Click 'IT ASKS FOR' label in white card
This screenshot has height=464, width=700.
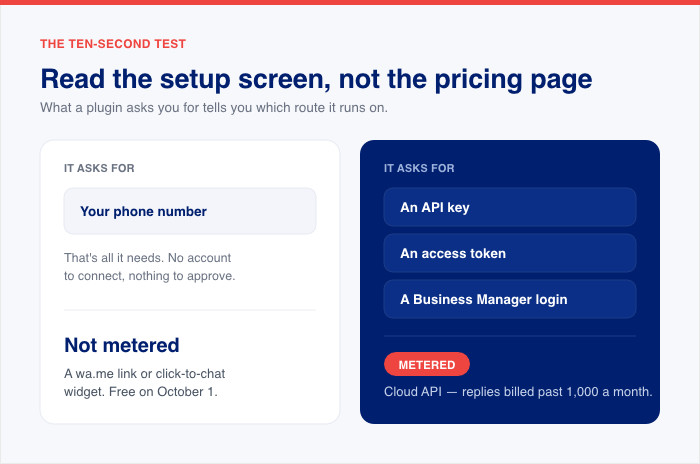(x=99, y=168)
